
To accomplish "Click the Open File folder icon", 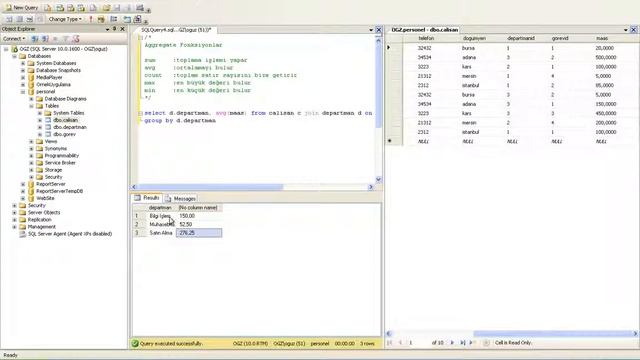I will (106, 7).
